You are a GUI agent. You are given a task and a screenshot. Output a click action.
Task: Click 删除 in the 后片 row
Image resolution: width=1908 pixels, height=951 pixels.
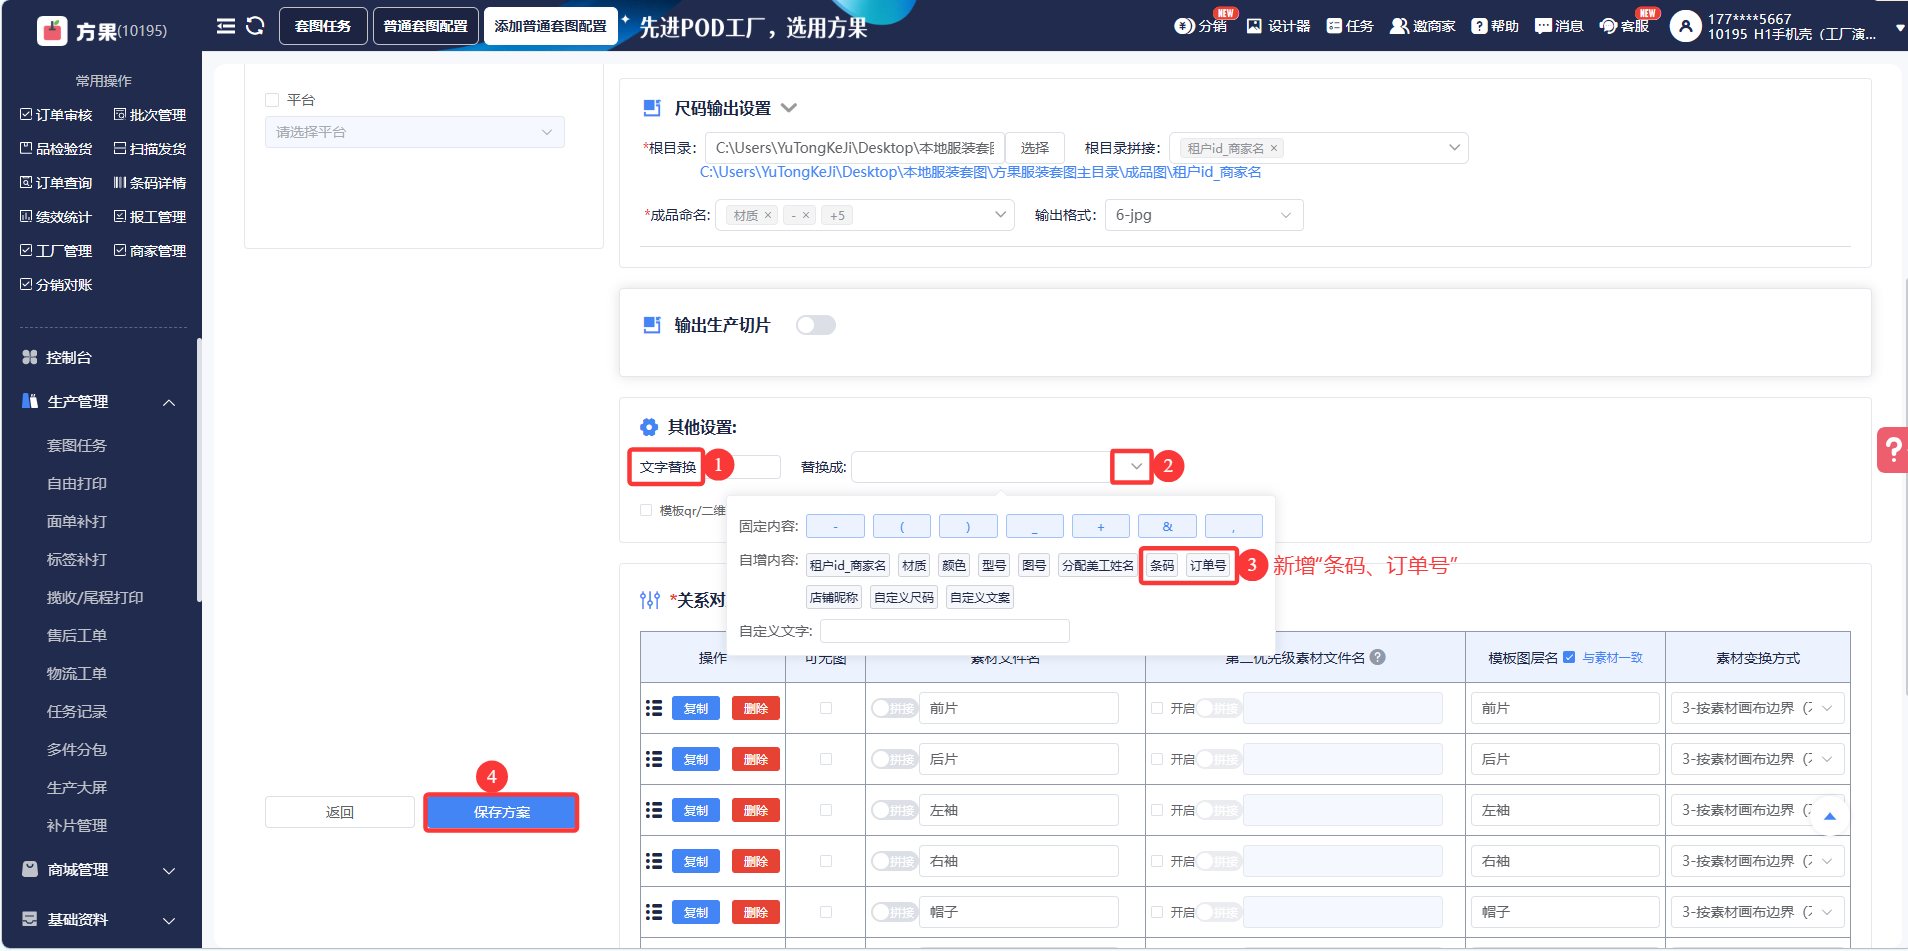(x=756, y=759)
